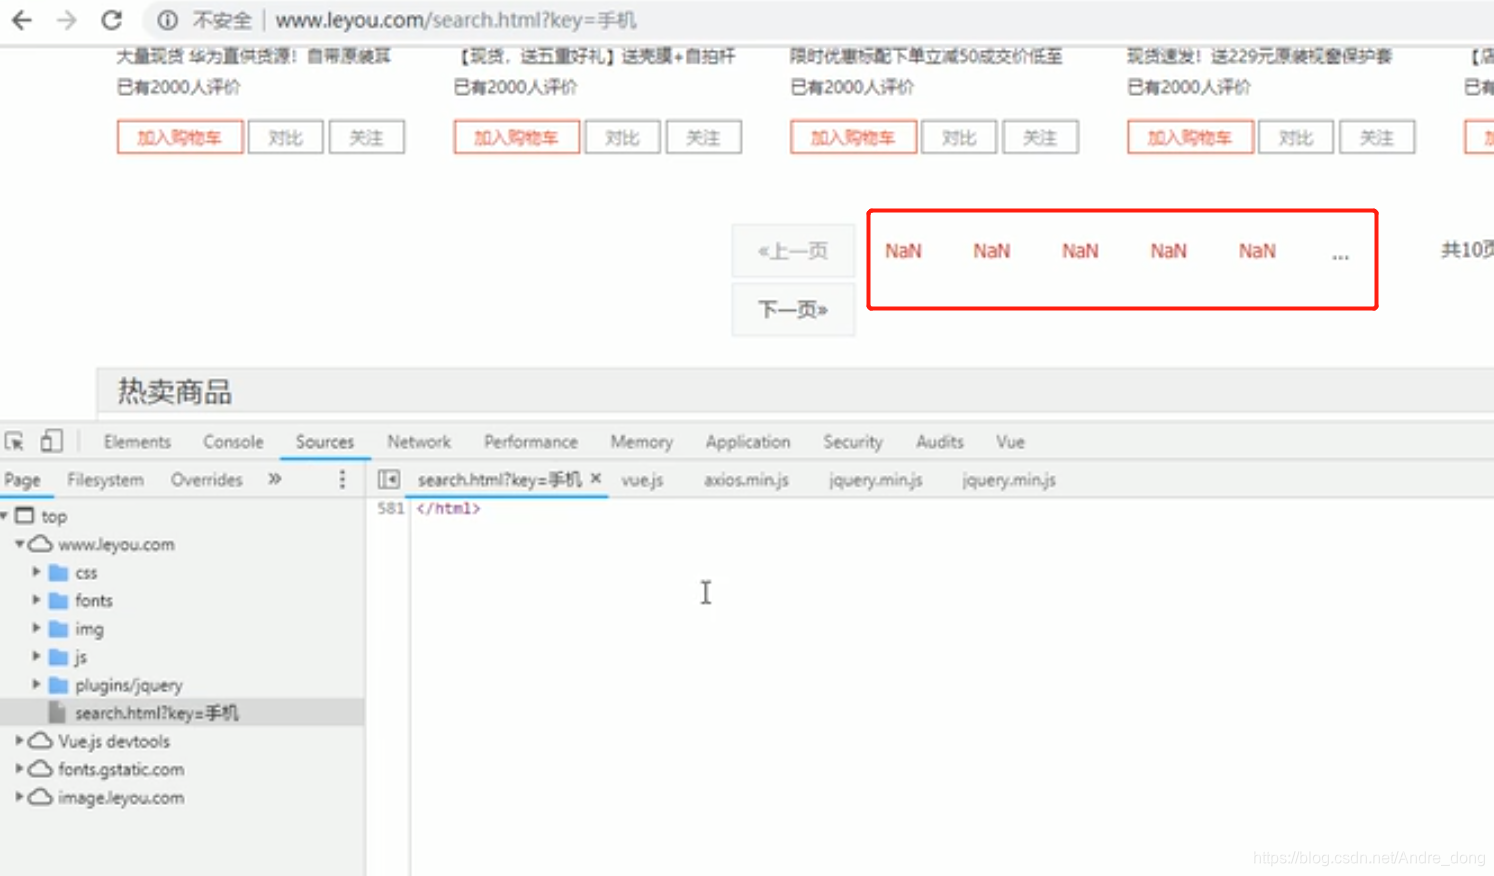Image resolution: width=1494 pixels, height=876 pixels.
Task: Switch to the axios.min.js file tab
Action: tap(746, 480)
